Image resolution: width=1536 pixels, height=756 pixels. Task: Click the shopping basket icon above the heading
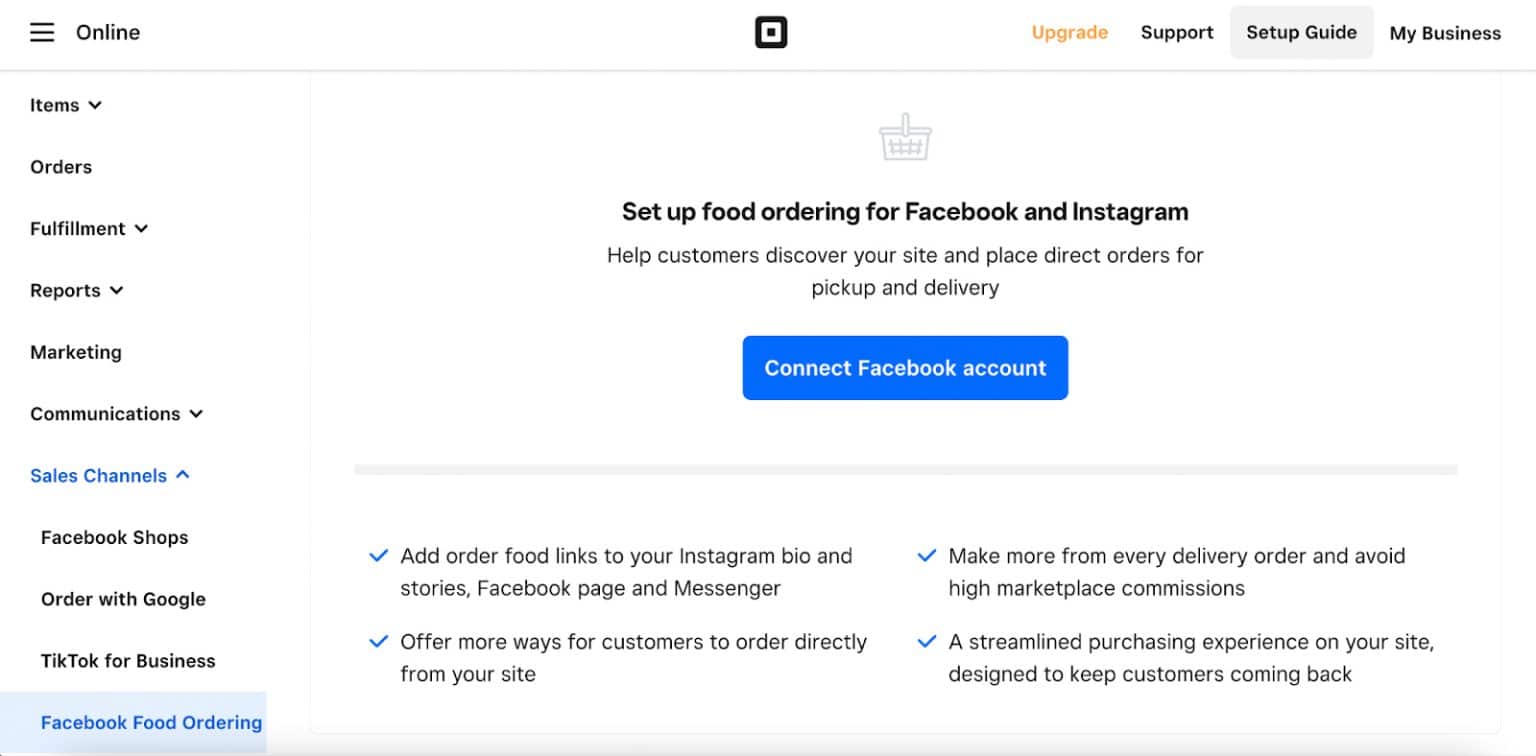(x=904, y=138)
